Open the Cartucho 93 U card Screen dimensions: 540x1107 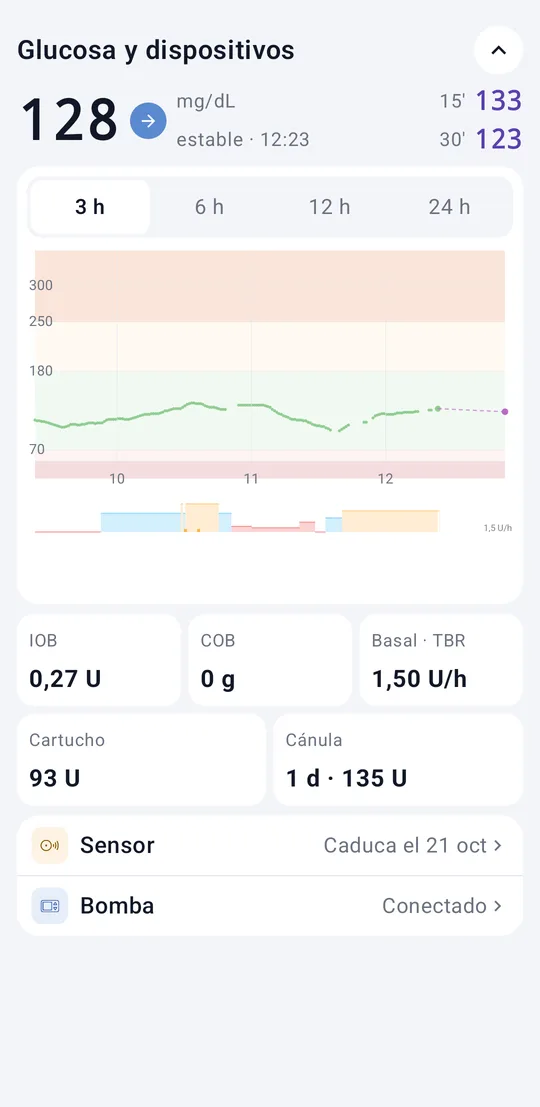[x=141, y=760]
